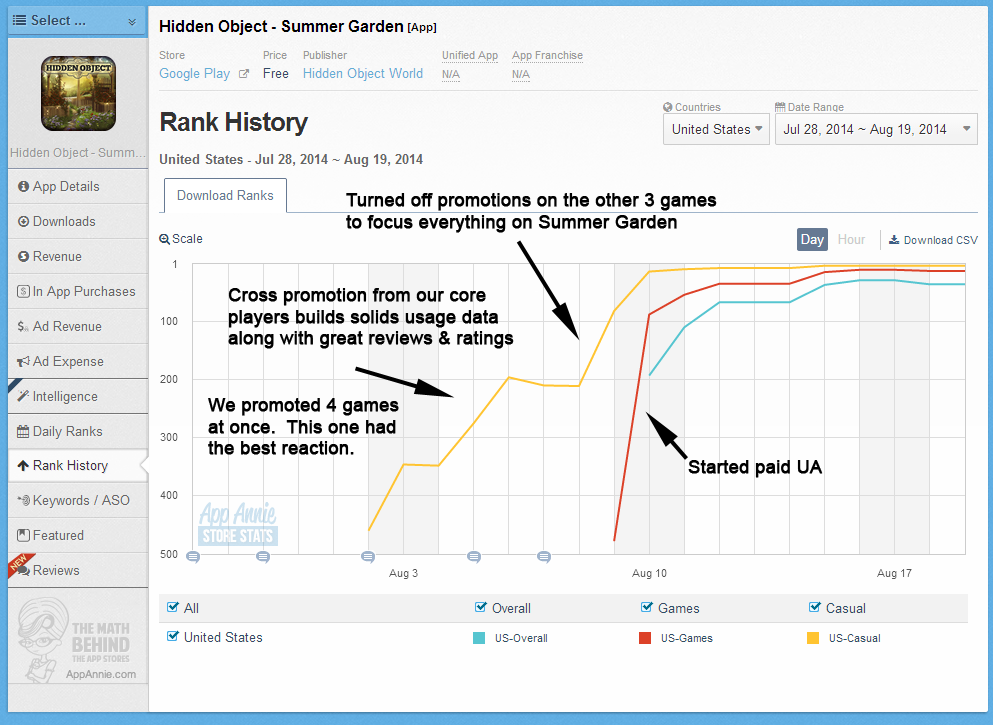
Task: Click the first event comment marker on chart axis
Action: 193,557
